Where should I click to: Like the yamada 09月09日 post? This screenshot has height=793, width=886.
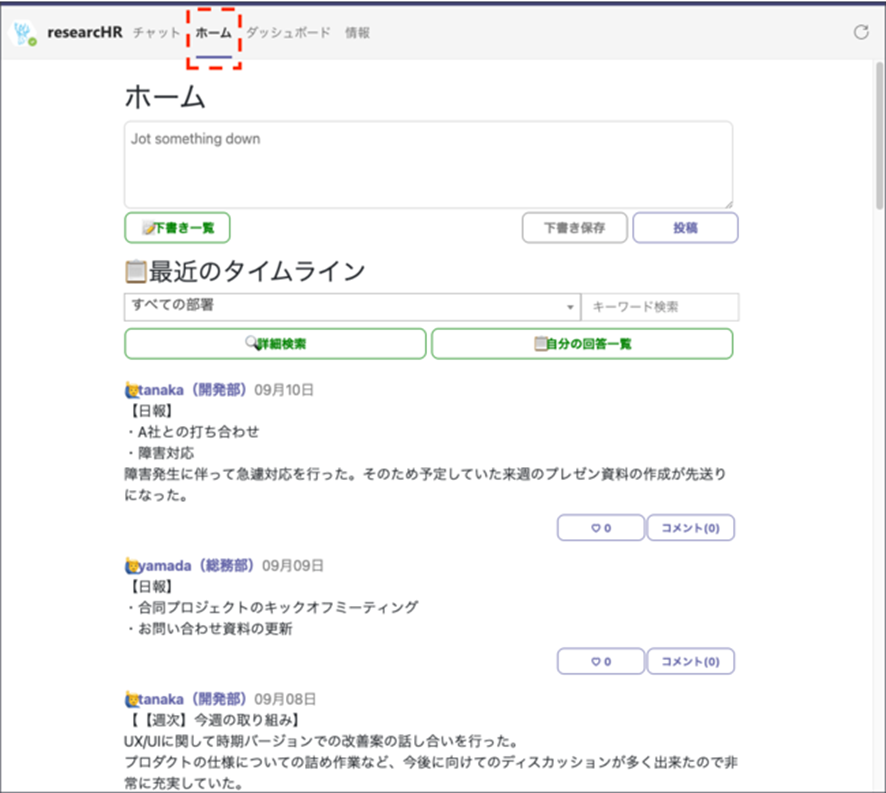click(x=601, y=661)
